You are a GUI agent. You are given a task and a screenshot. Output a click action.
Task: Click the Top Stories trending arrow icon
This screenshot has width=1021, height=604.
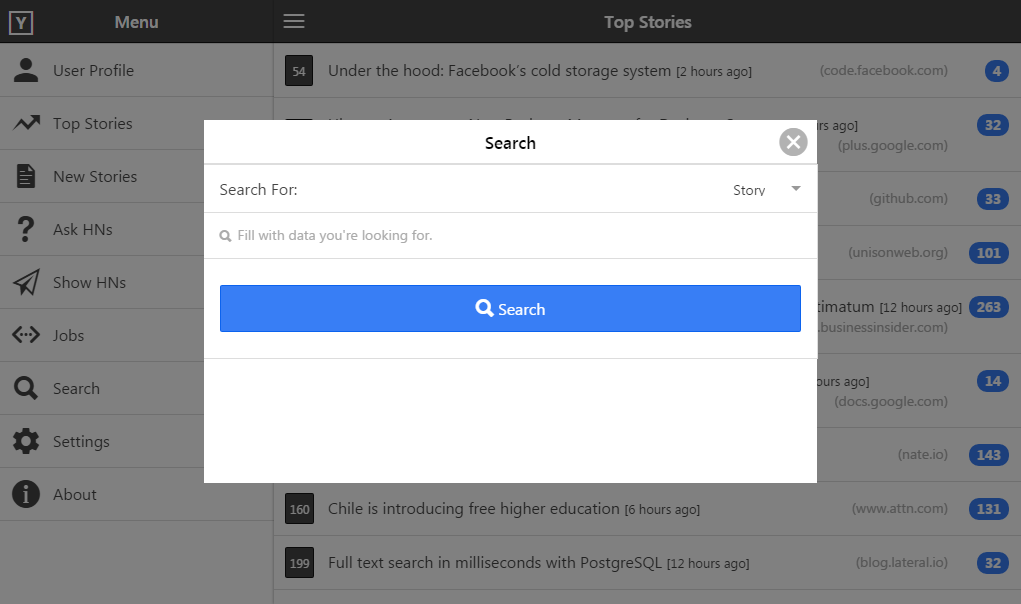(26, 123)
